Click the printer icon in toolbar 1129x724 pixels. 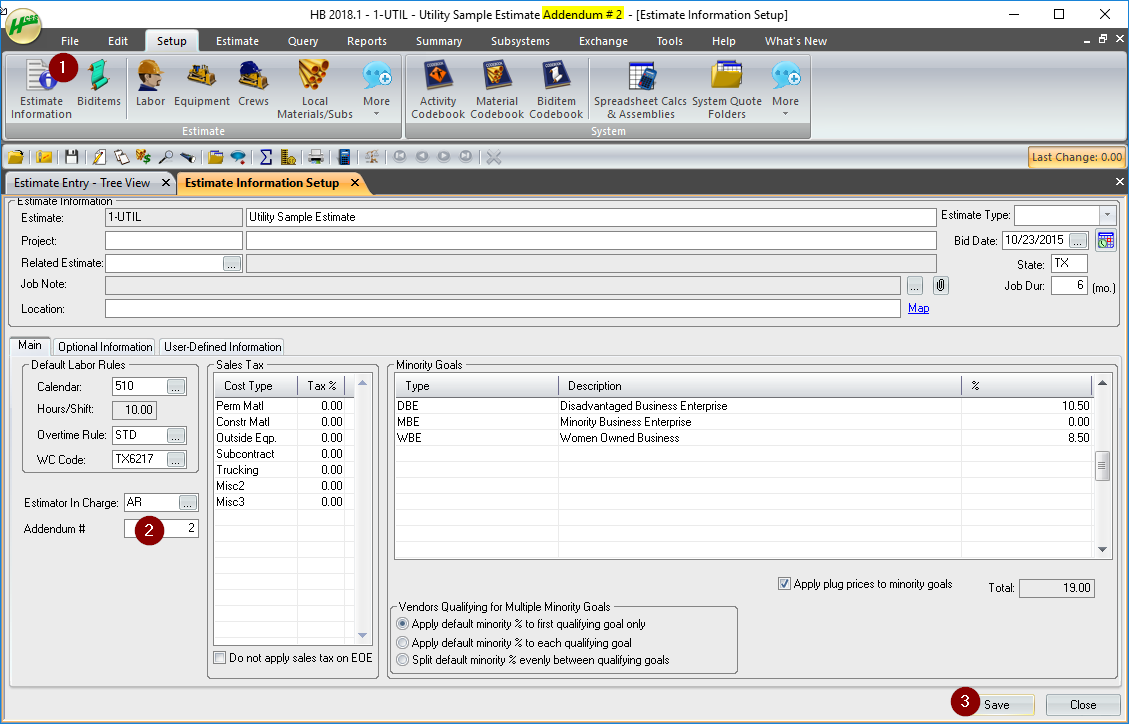coord(315,157)
